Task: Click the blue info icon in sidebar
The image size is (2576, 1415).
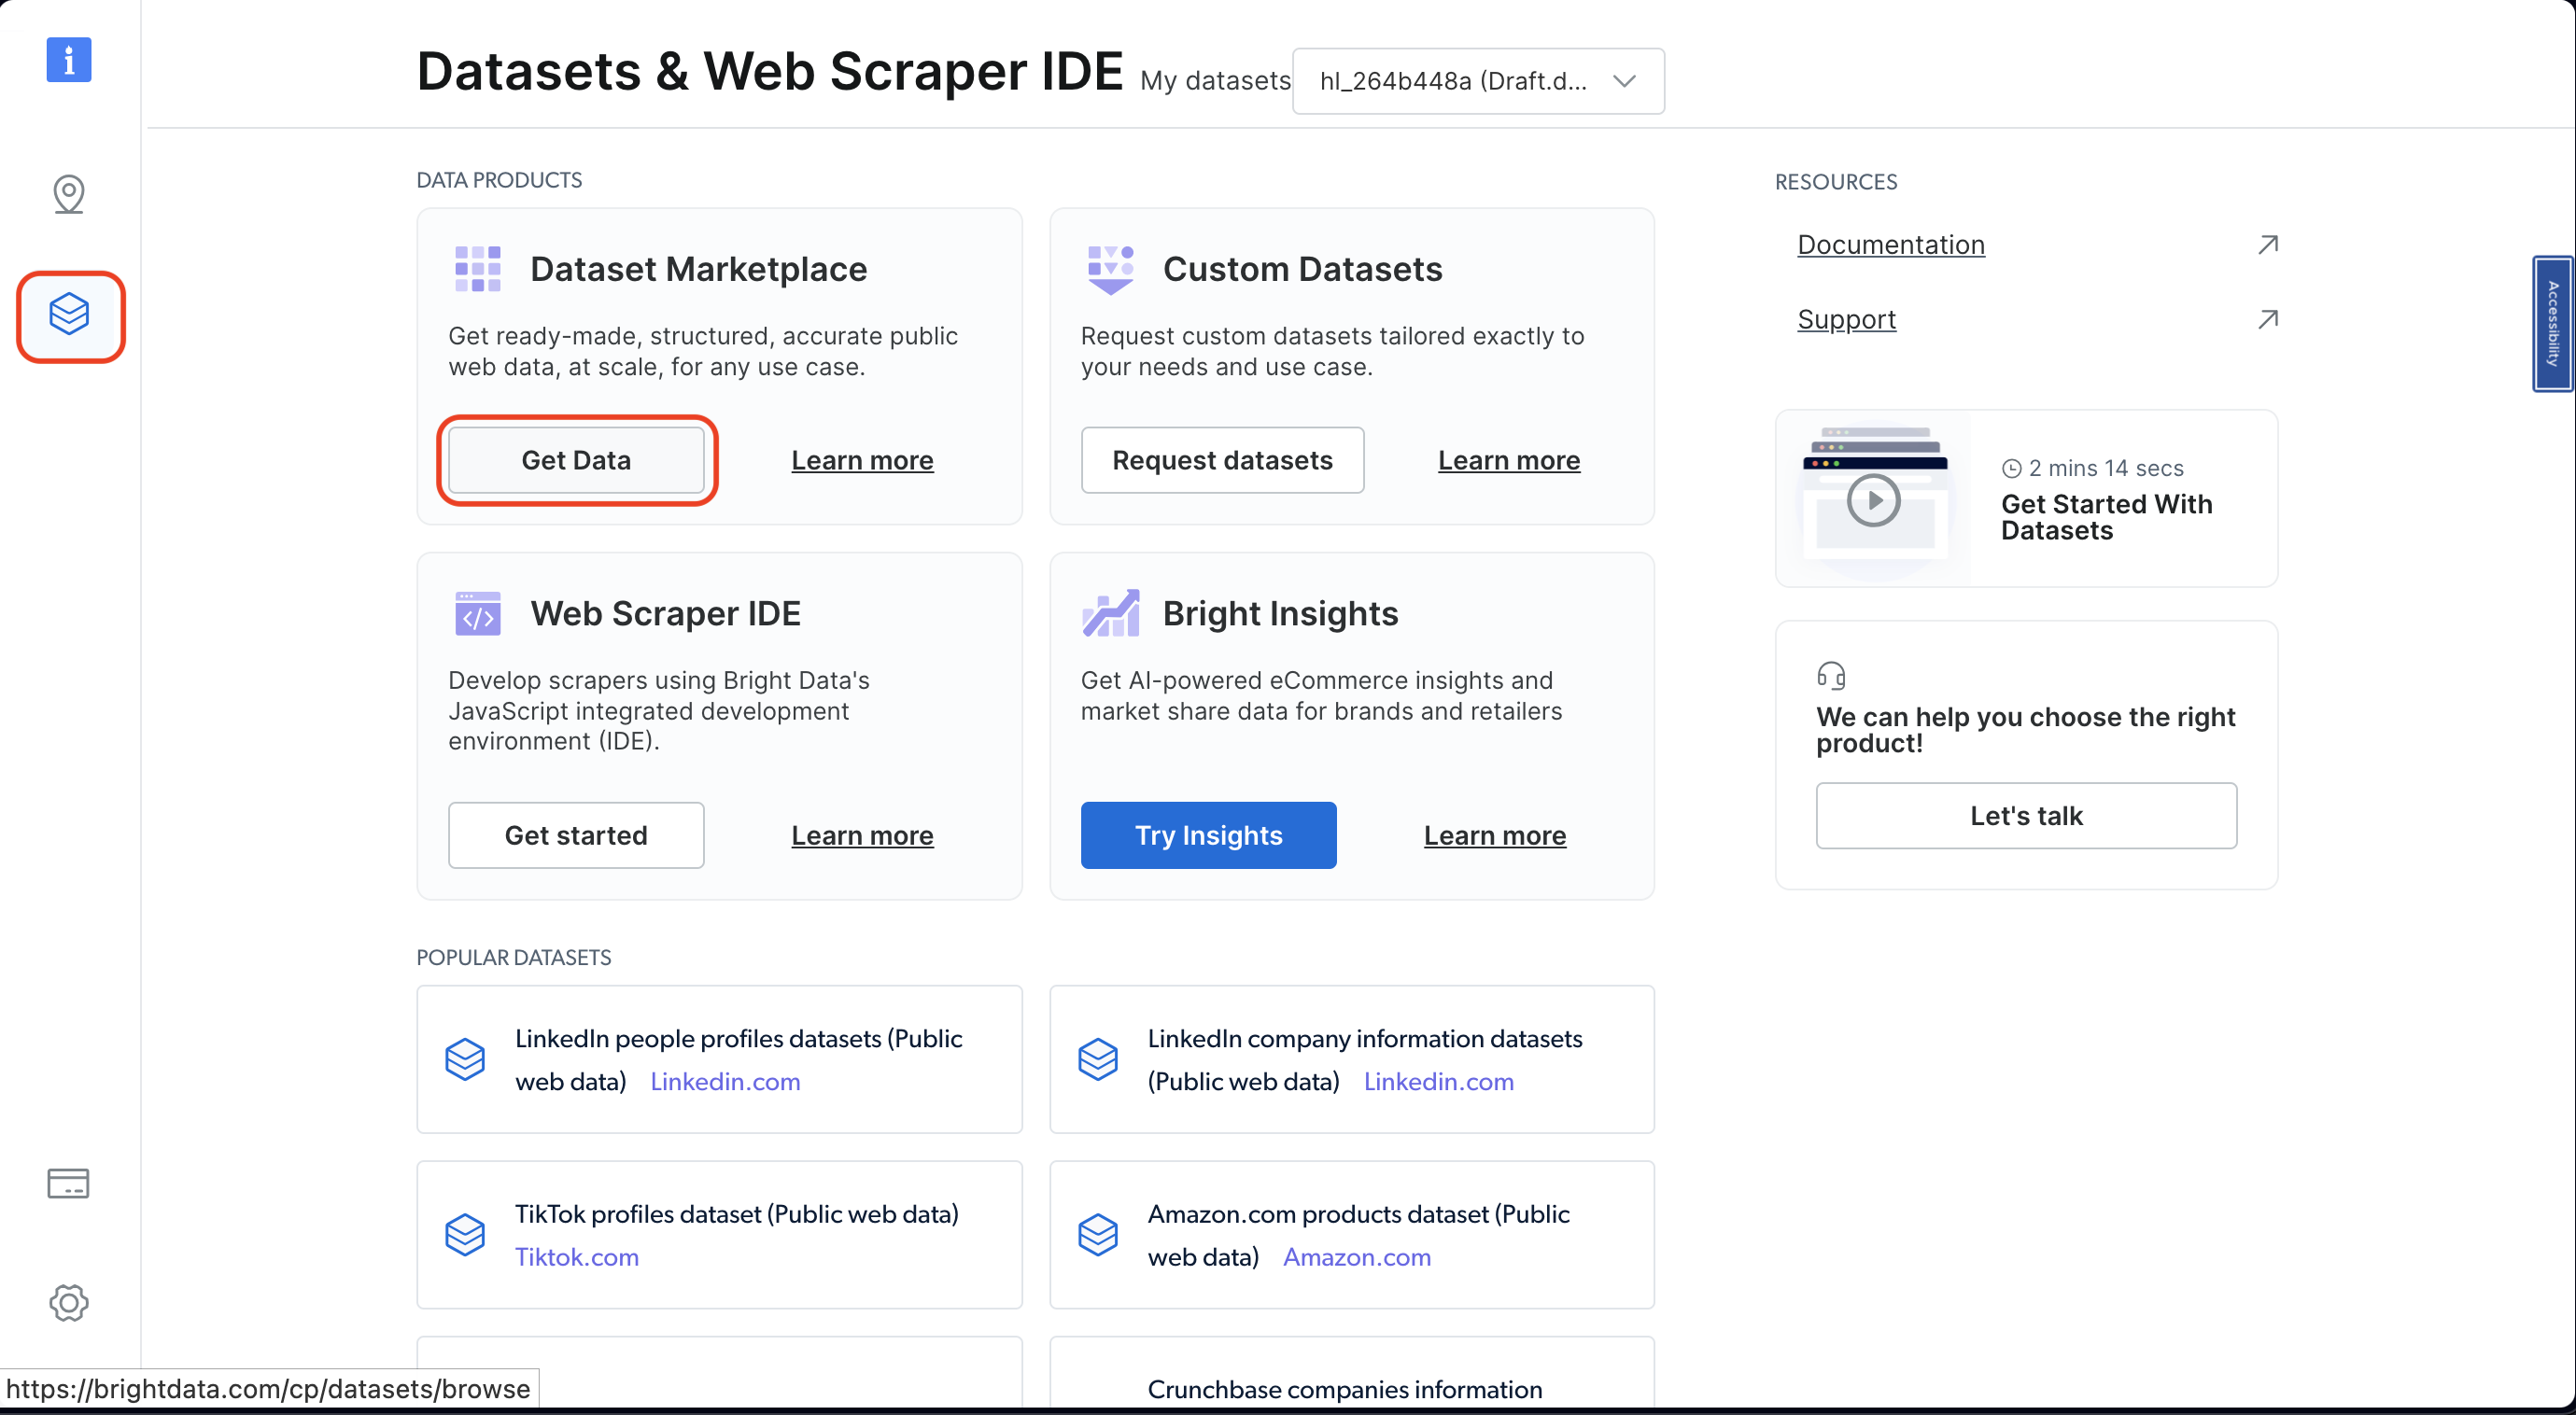Action: click(x=68, y=60)
